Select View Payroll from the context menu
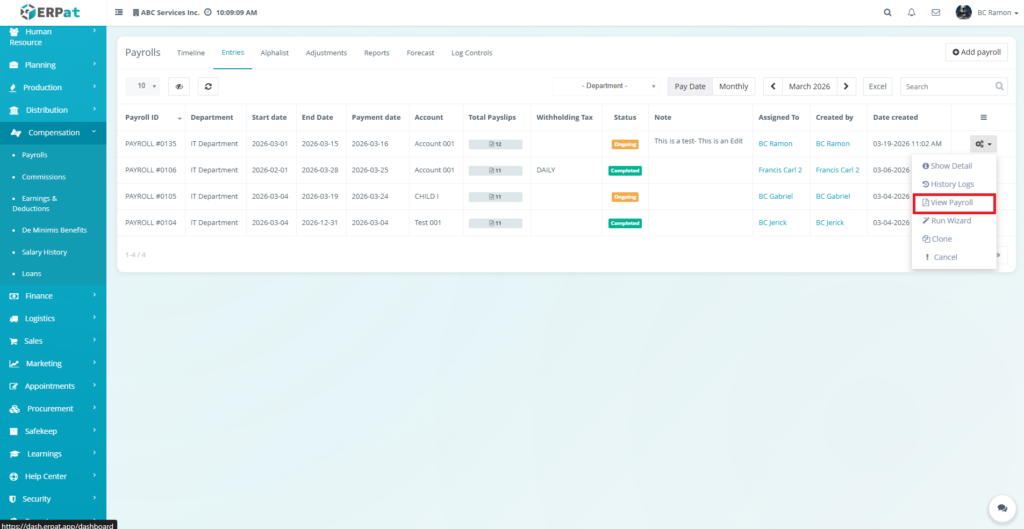1024x529 pixels. [x=951, y=203]
